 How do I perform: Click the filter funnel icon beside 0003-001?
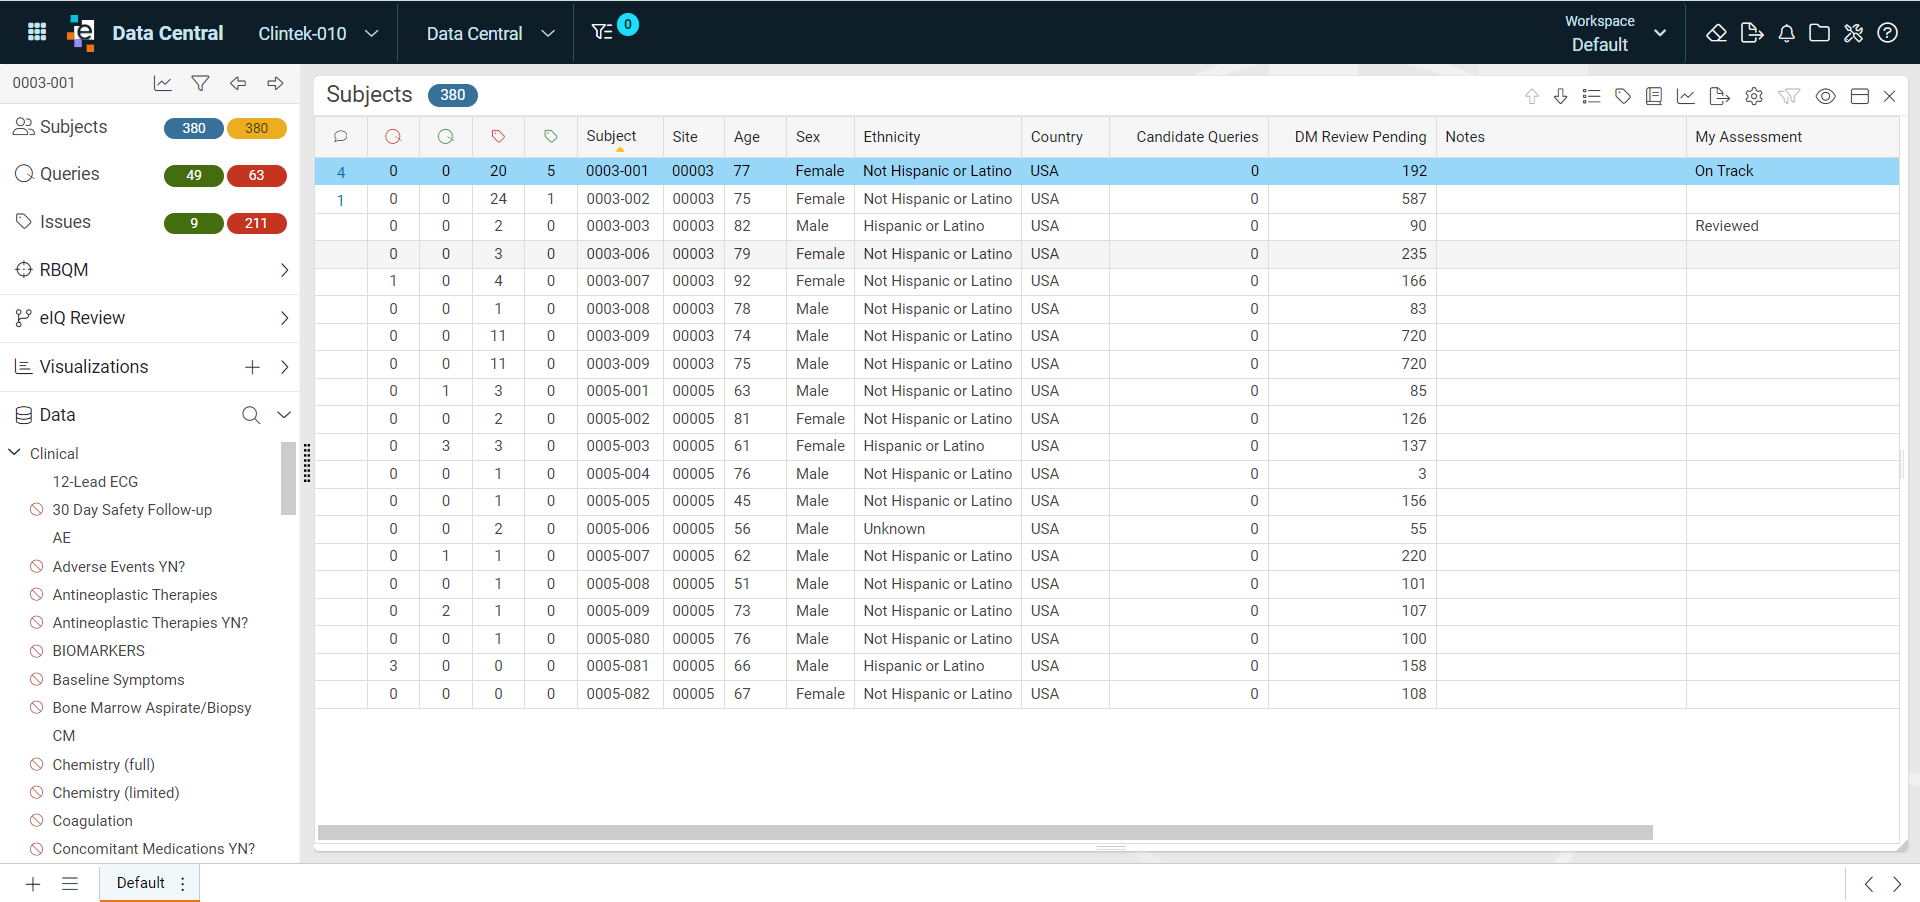pos(200,83)
